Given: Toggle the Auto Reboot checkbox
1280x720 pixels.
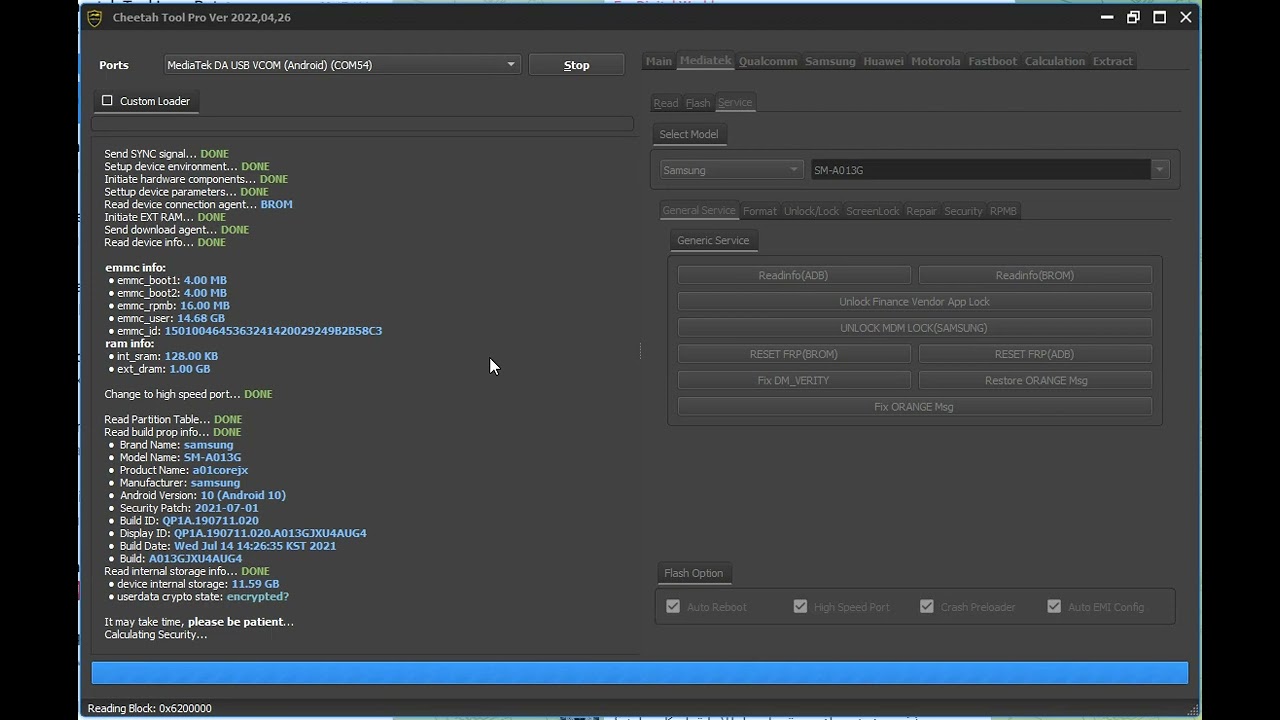Looking at the screenshot, I should click(x=673, y=607).
